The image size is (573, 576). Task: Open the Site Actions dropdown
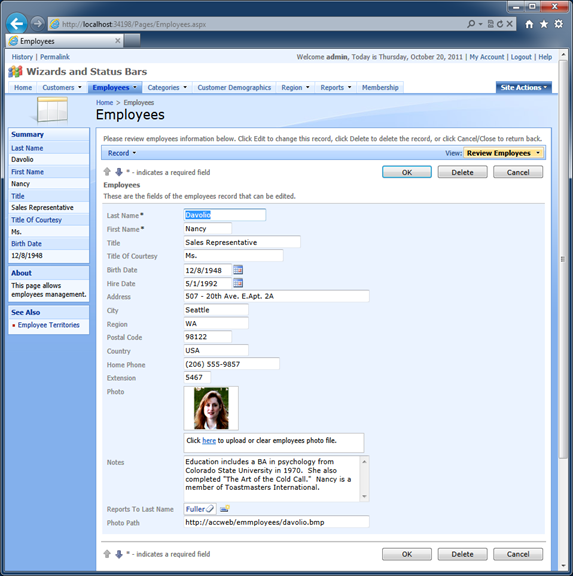pyautogui.click(x=524, y=87)
